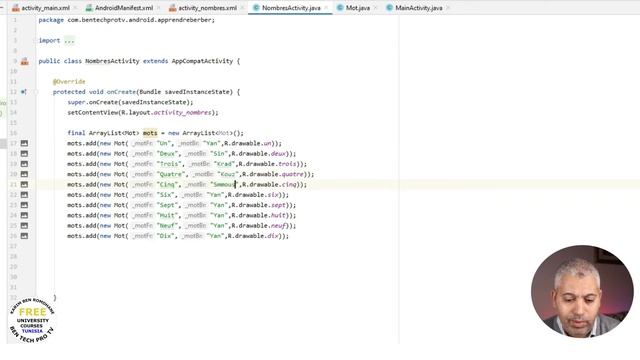The height and width of the screenshot is (360, 640).
Task: Close the activity_nombres.xml tab
Action: click(x=242, y=8)
